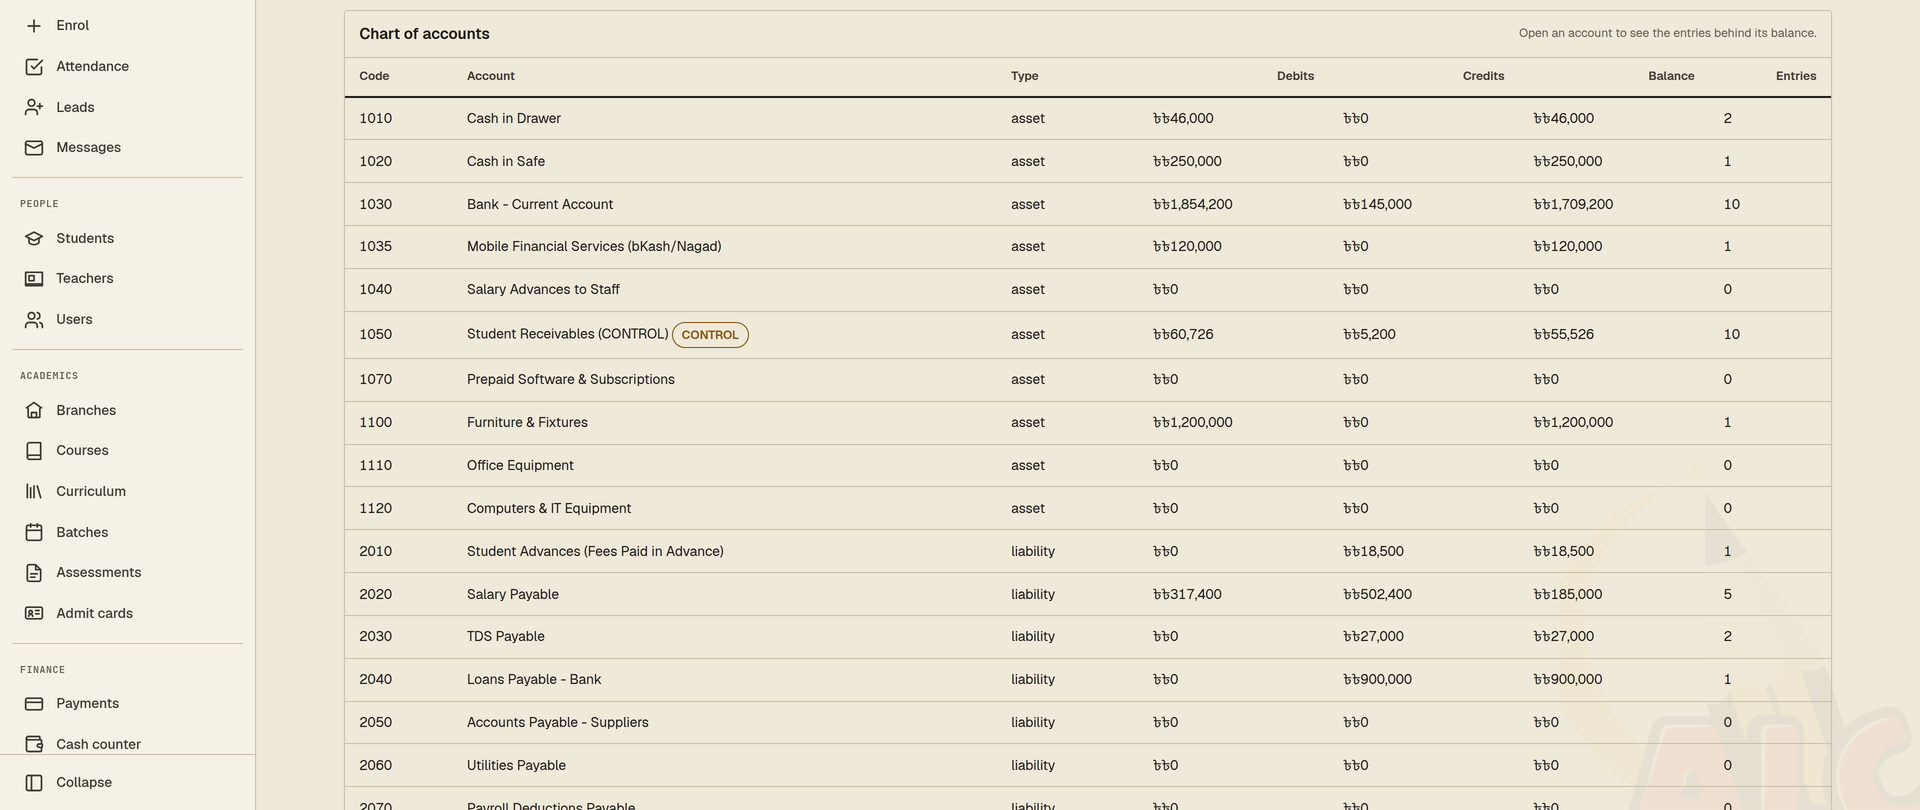Click the Entries column header
Screen dimensions: 1920x810
pos(1796,76)
